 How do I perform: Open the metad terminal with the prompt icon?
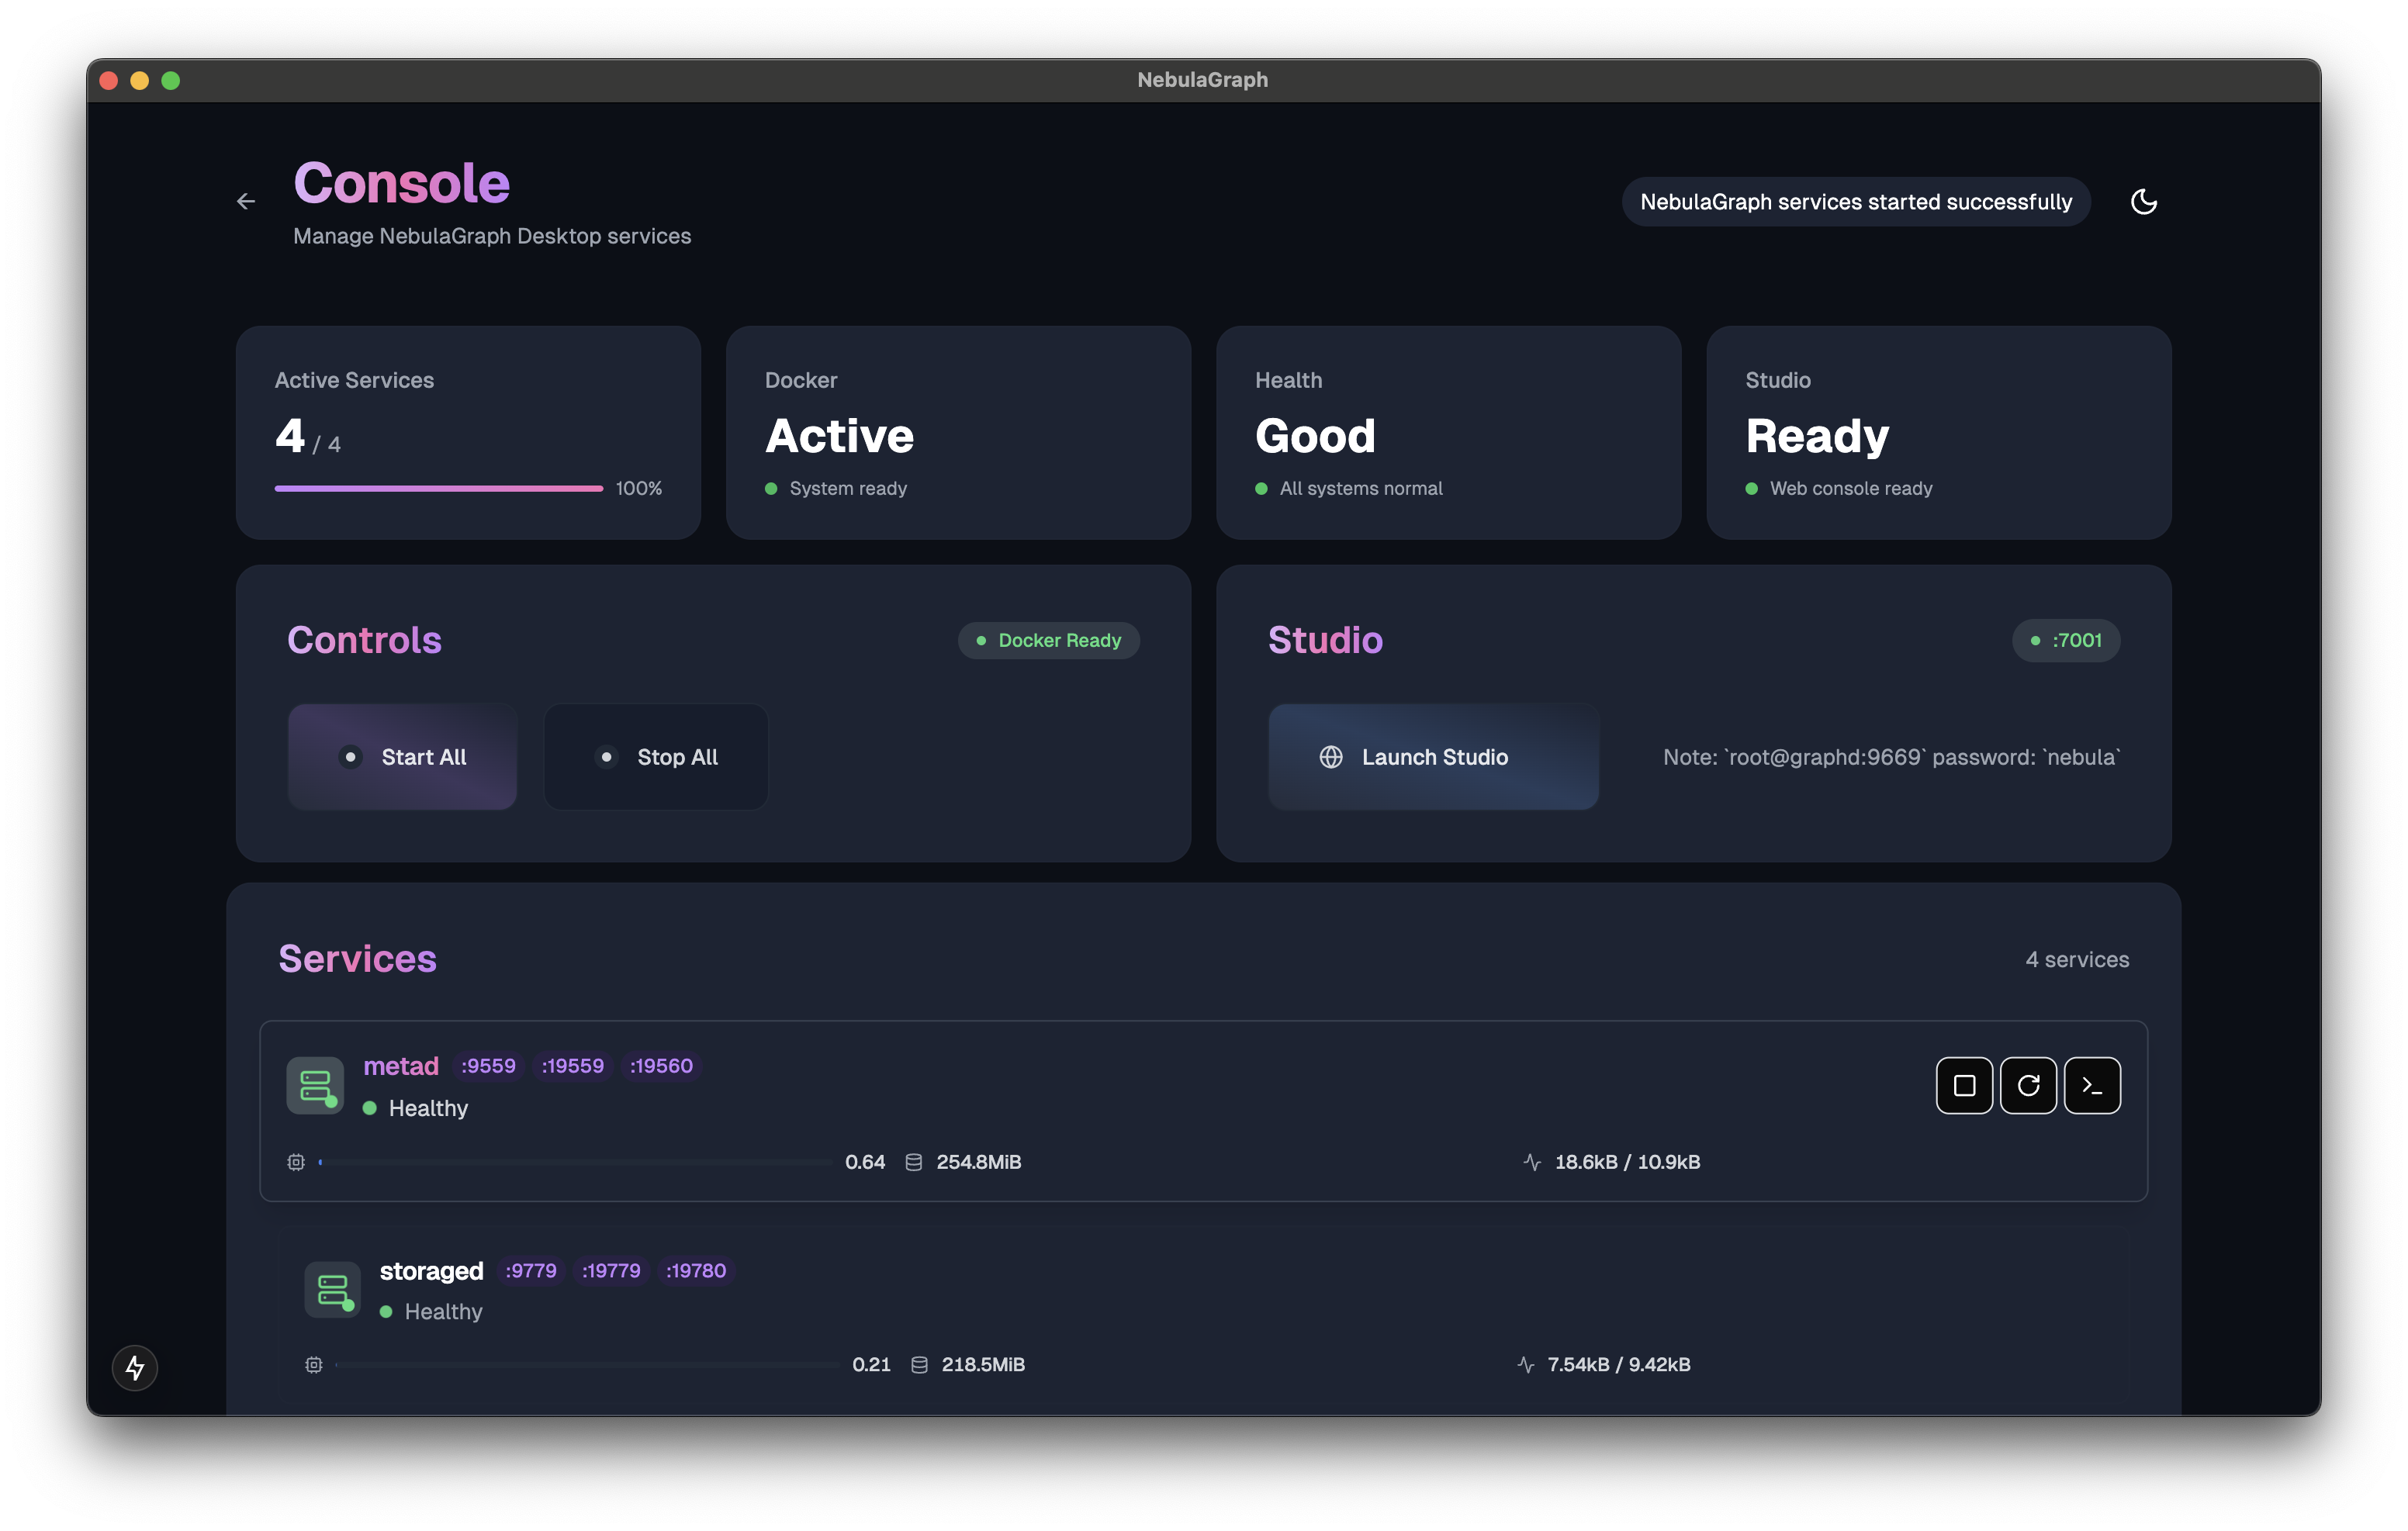tap(2092, 1085)
